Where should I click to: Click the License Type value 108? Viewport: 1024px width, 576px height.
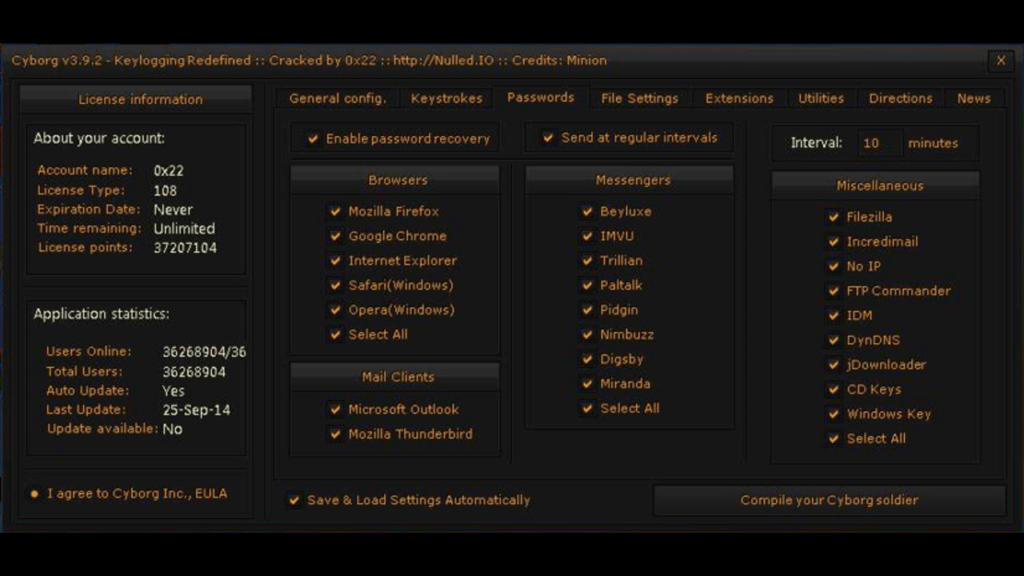tap(165, 191)
